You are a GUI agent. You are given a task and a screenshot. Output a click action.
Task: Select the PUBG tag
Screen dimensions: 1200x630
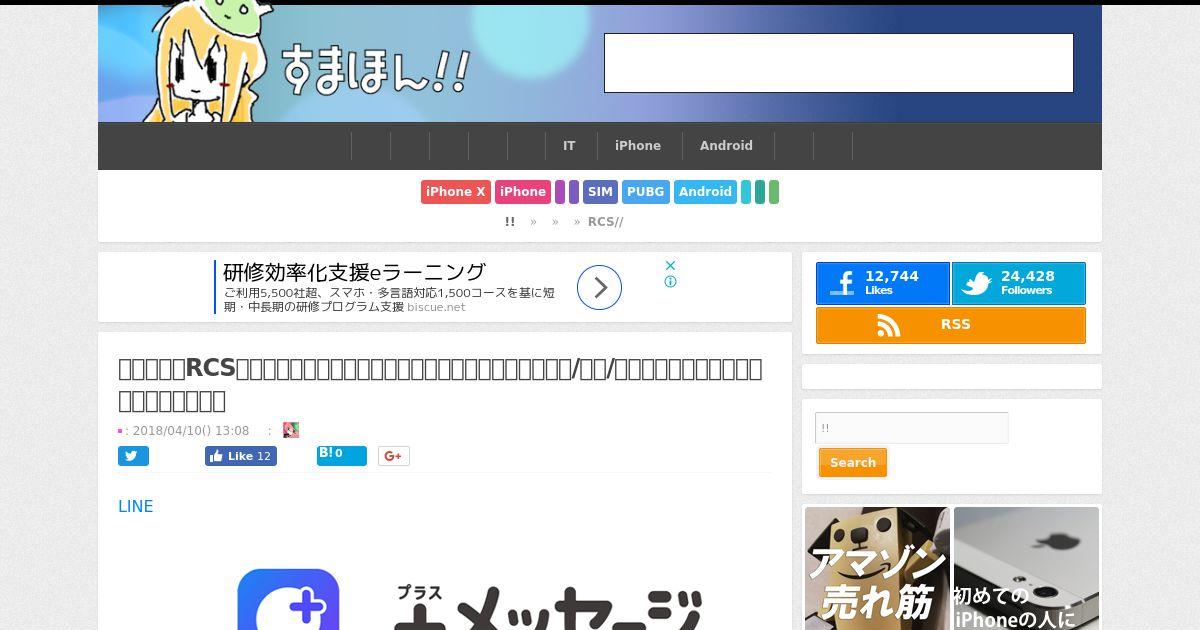pyautogui.click(x=646, y=192)
